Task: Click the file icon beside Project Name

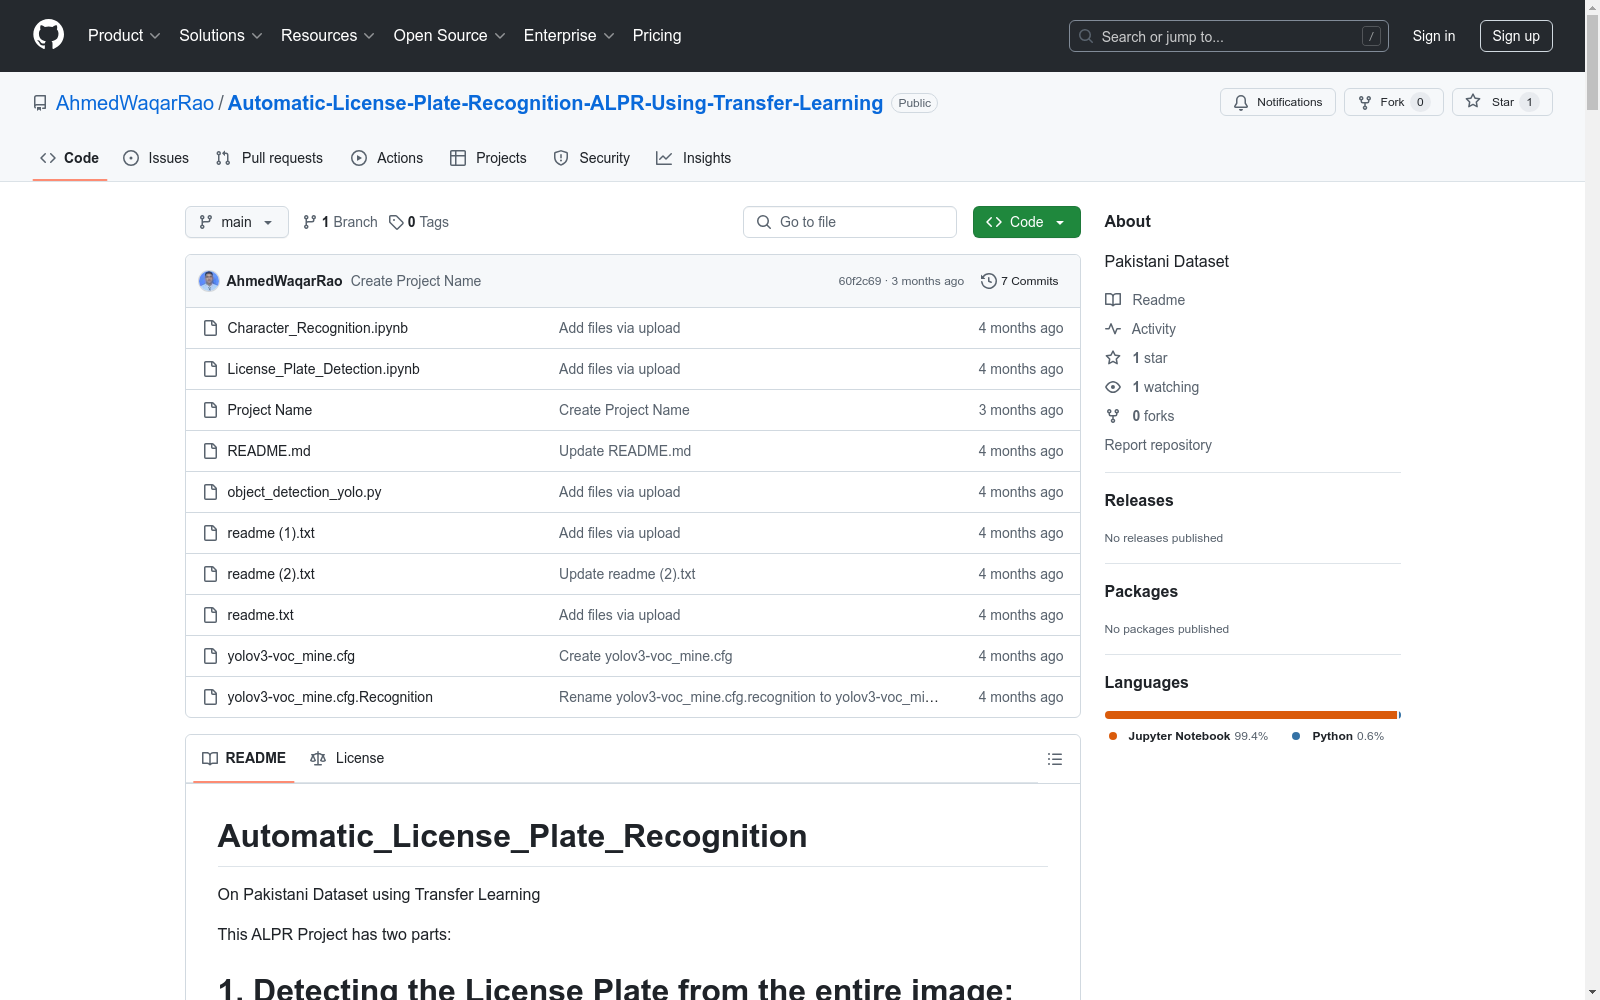Action: click(210, 410)
